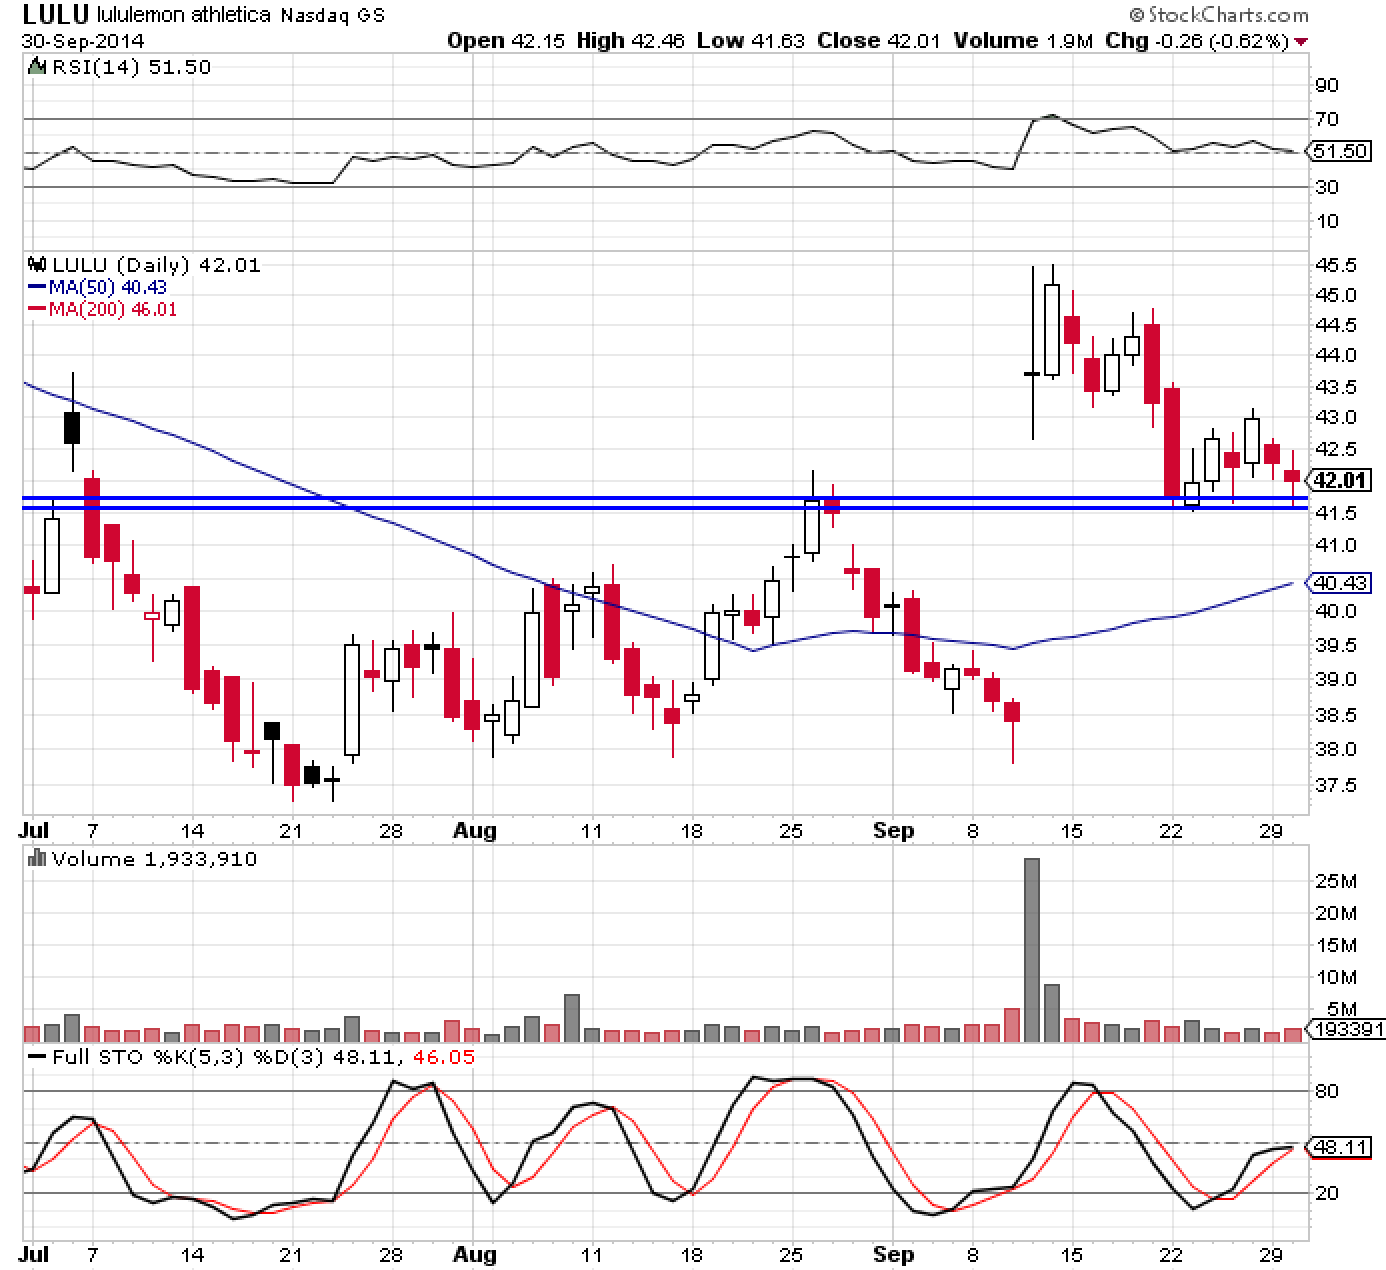Viewport: 1386px width, 1270px height.
Task: Click the 'Open 42.15' value
Action: click(x=505, y=41)
